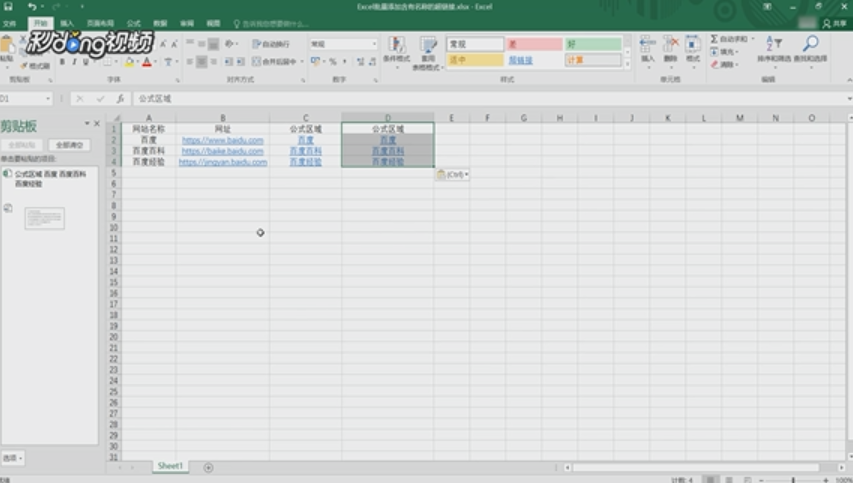This screenshot has width=853, height=483.
Task: Expand the formula bar
Action: [849, 98]
